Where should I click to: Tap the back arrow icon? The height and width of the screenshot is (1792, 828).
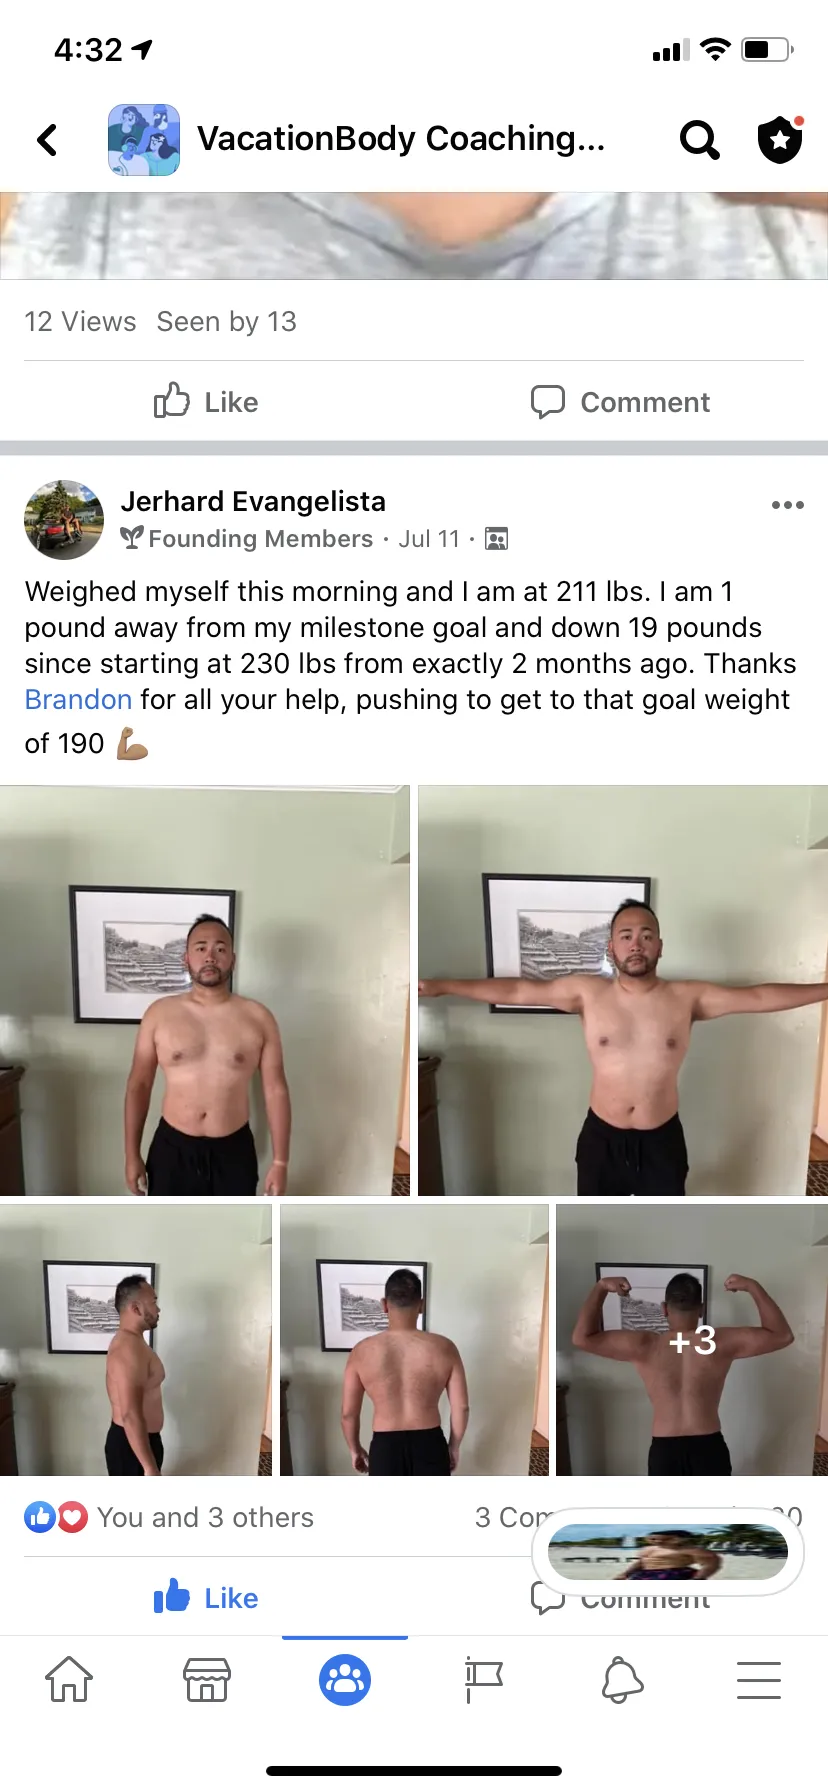point(47,140)
